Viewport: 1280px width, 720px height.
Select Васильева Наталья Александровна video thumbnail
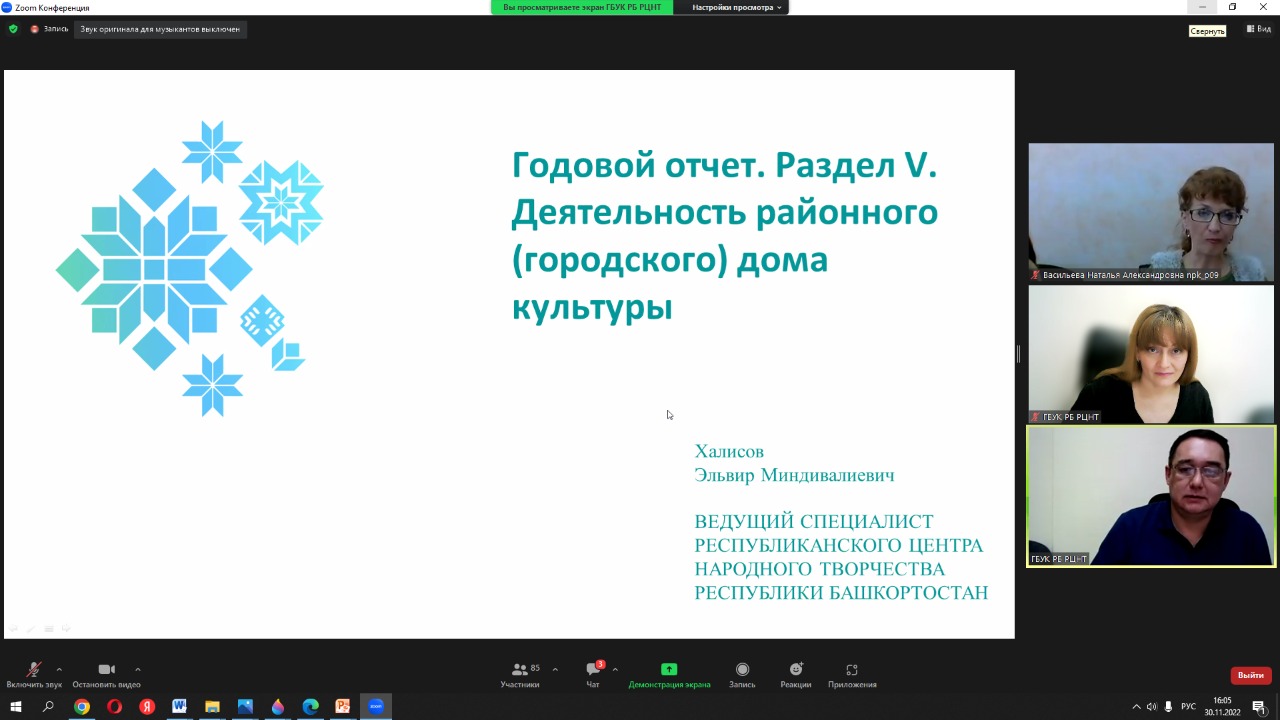tap(1151, 212)
